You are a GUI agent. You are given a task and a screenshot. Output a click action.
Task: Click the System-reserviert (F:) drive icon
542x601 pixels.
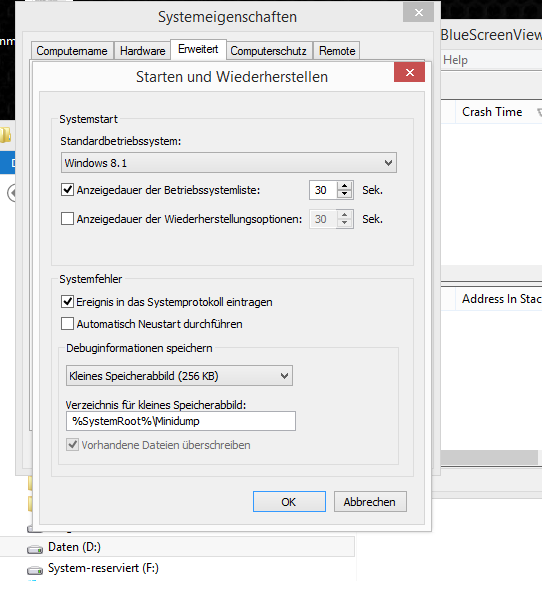point(35,570)
